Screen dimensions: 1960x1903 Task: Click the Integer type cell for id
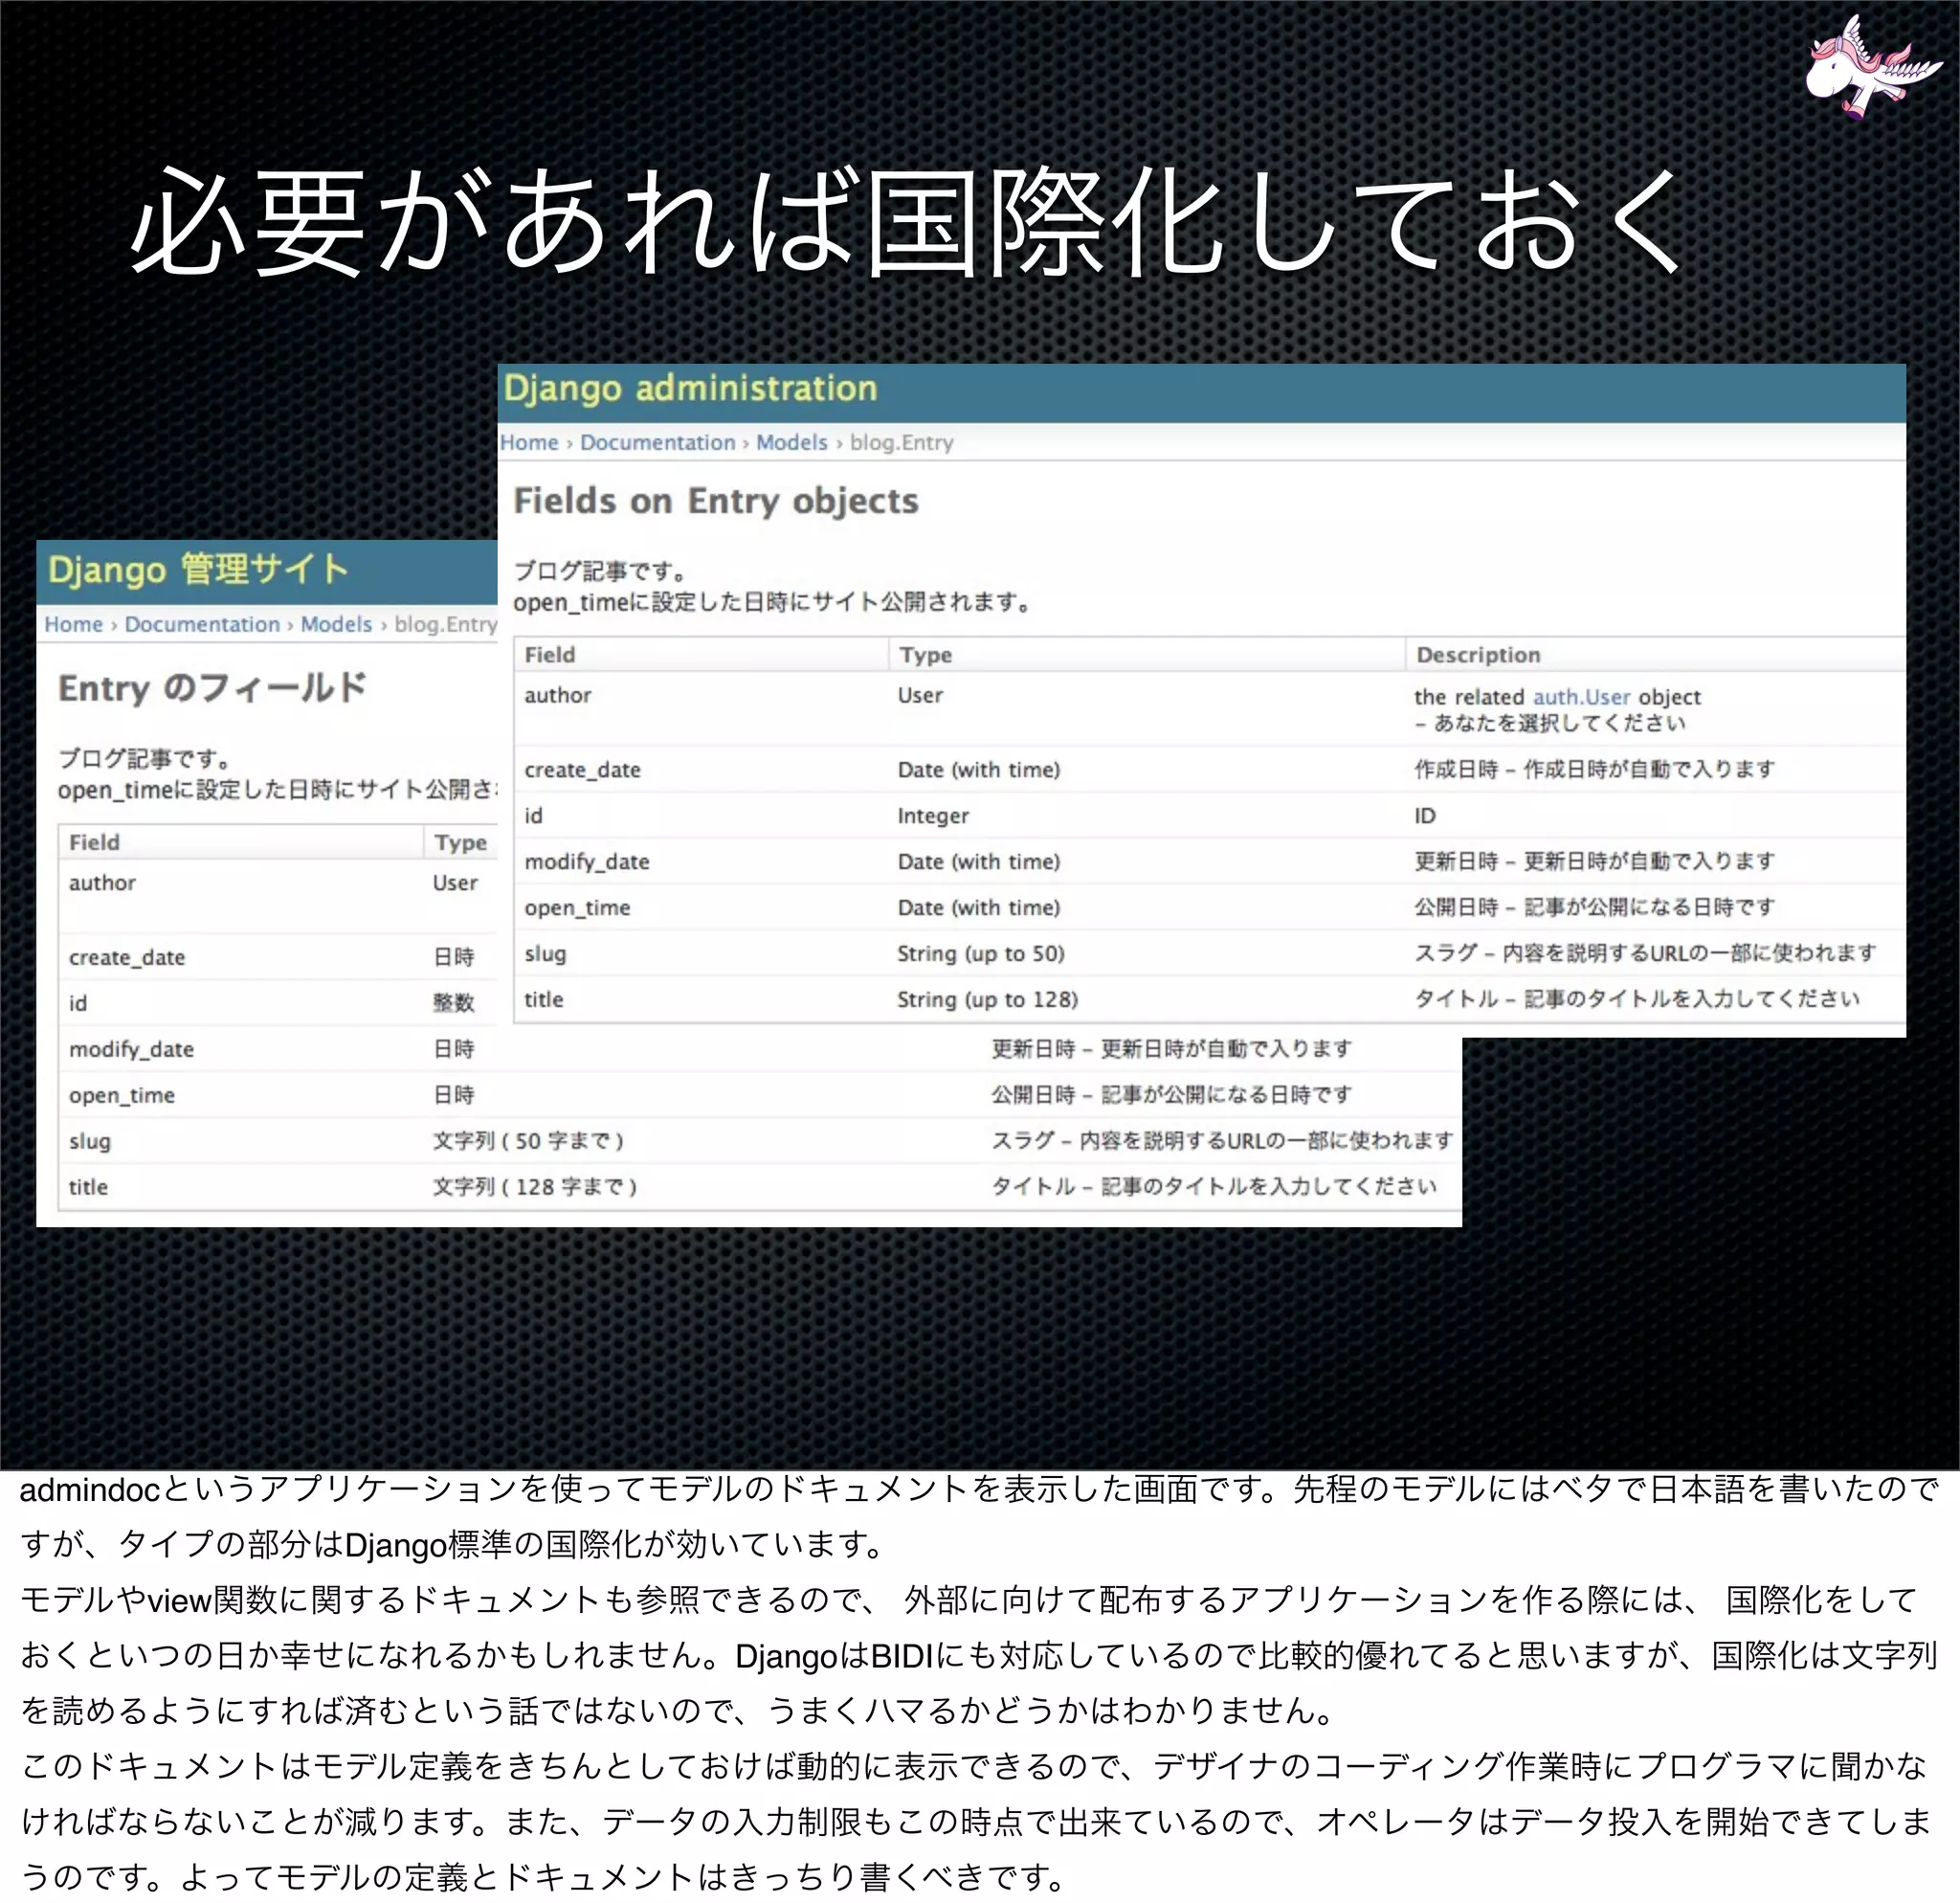(933, 816)
